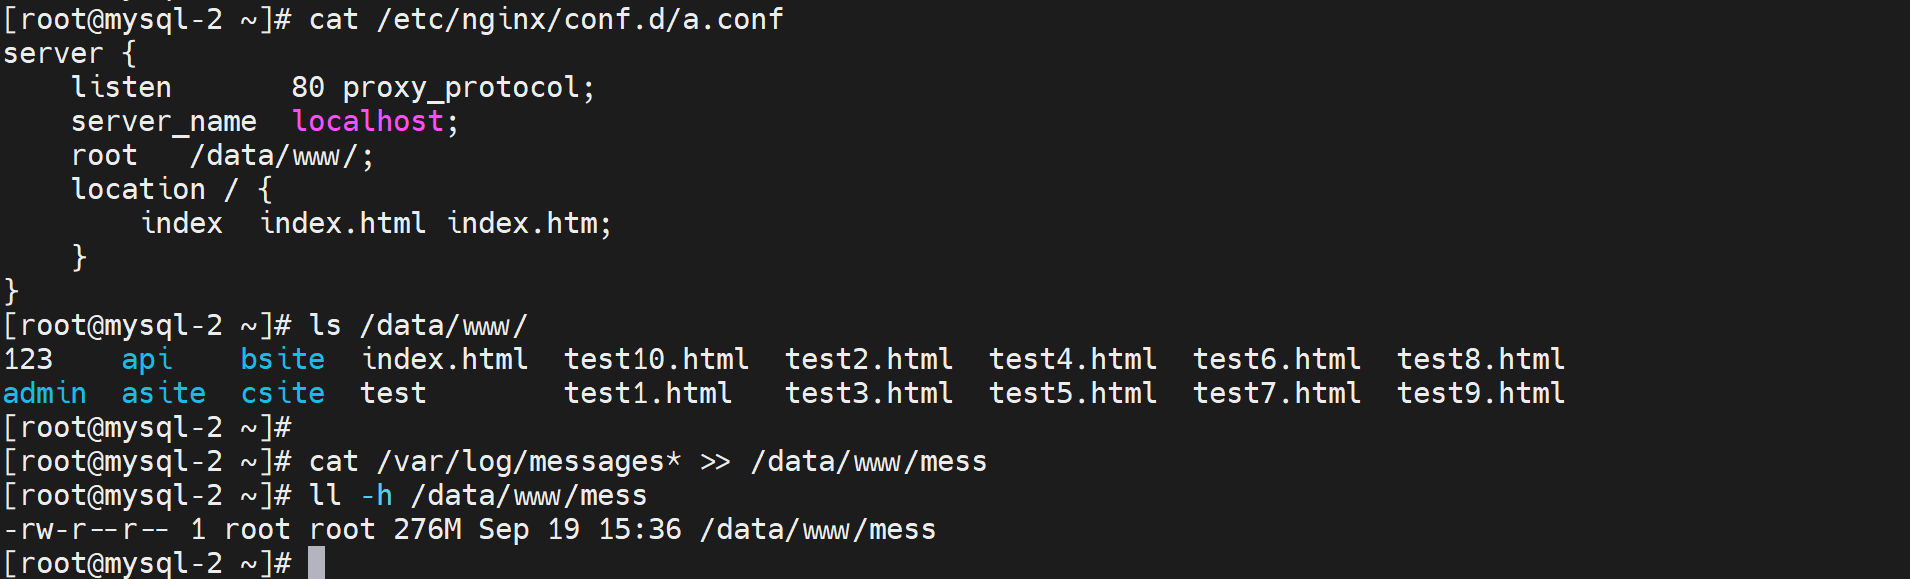Click the '123' entry in the listing
Viewport: 1910px width, 579px height.
click(28, 360)
